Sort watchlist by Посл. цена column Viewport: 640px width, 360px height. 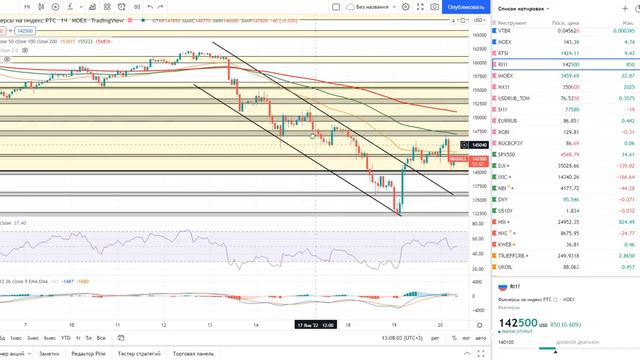[565, 23]
